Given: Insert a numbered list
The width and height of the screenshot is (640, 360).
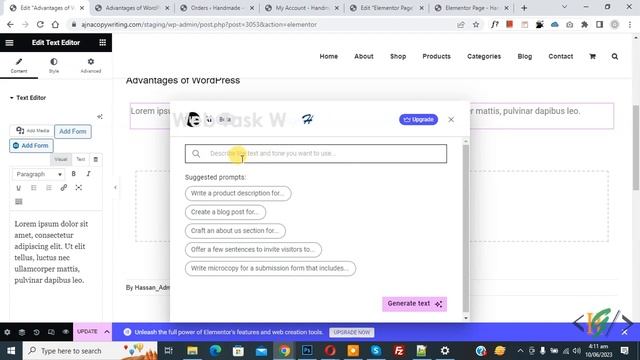Looking at the screenshot, I should [49, 188].
